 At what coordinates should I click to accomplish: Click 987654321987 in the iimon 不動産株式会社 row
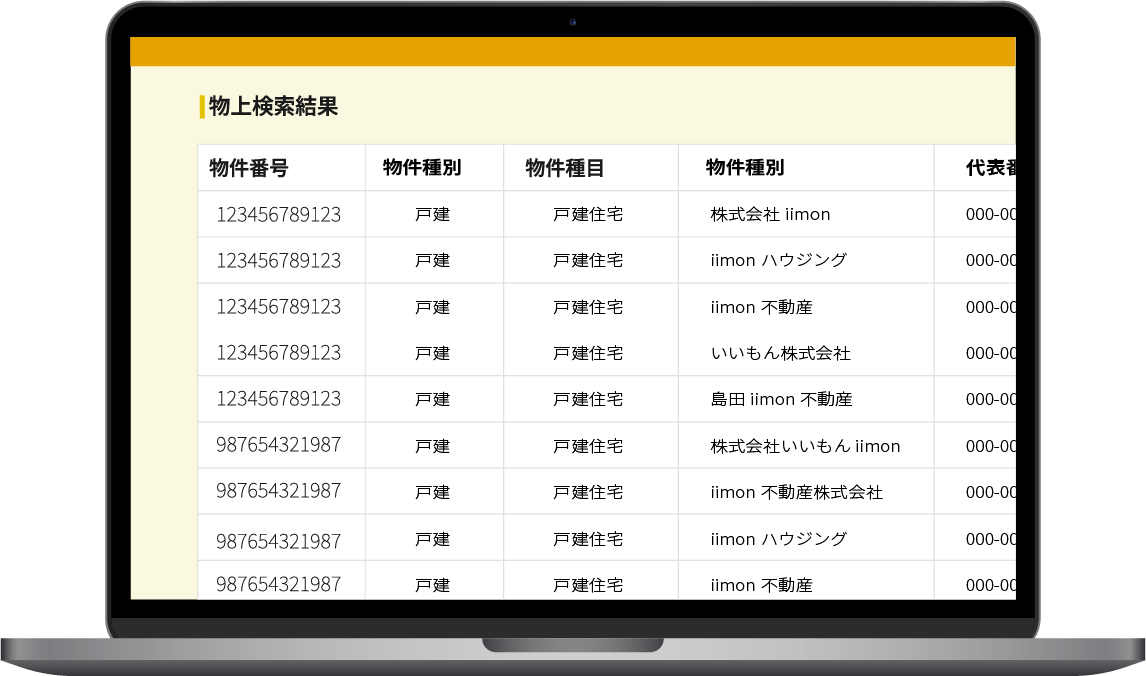click(x=278, y=492)
